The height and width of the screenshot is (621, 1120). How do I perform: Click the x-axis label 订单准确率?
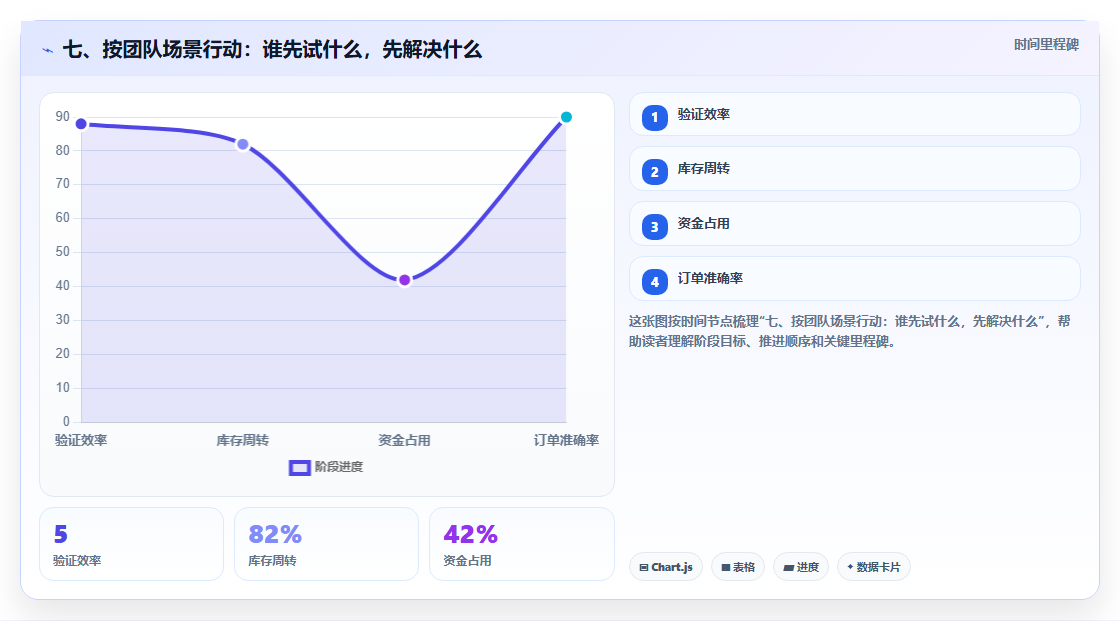[x=566, y=440]
